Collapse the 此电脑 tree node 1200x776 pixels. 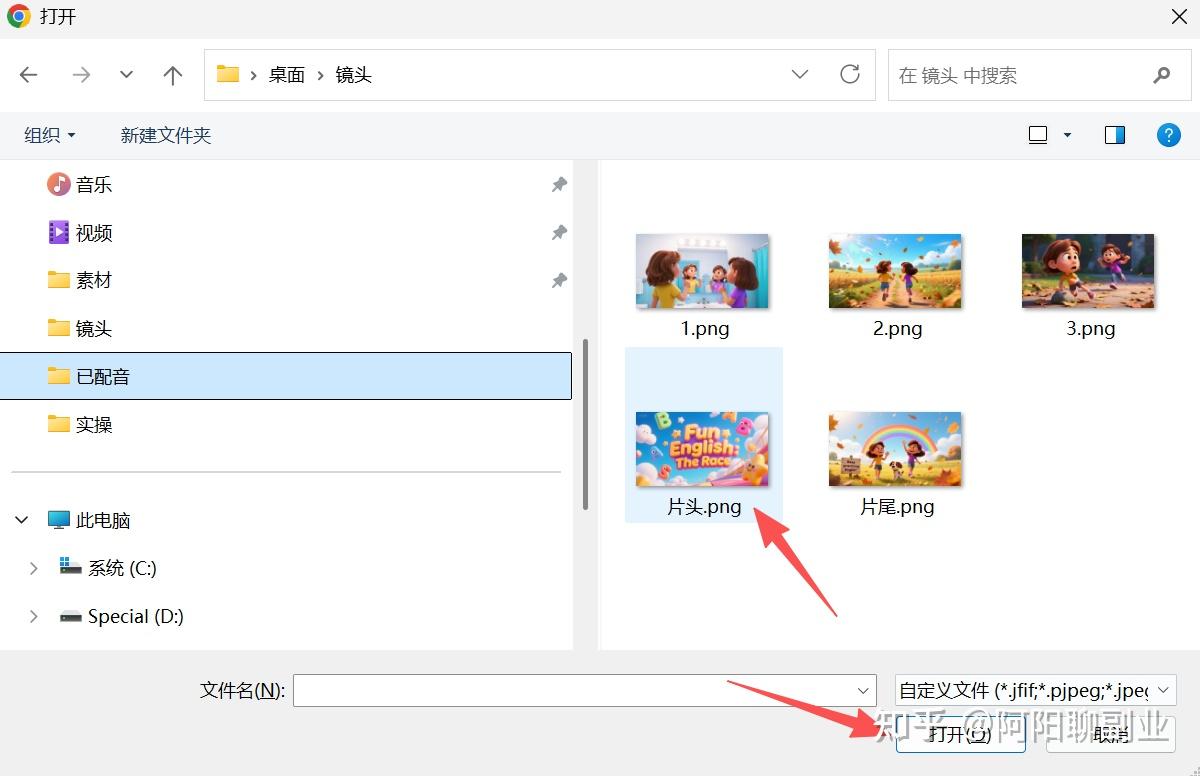[22, 520]
